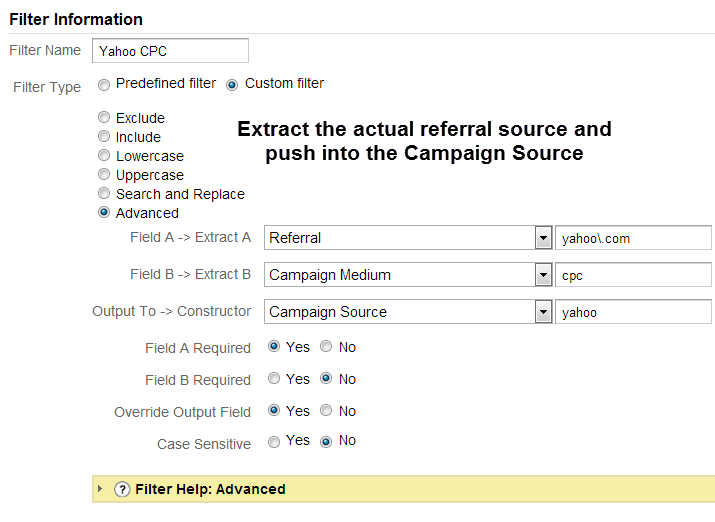
Task: Set Field B Required to Yes
Action: [x=274, y=378]
